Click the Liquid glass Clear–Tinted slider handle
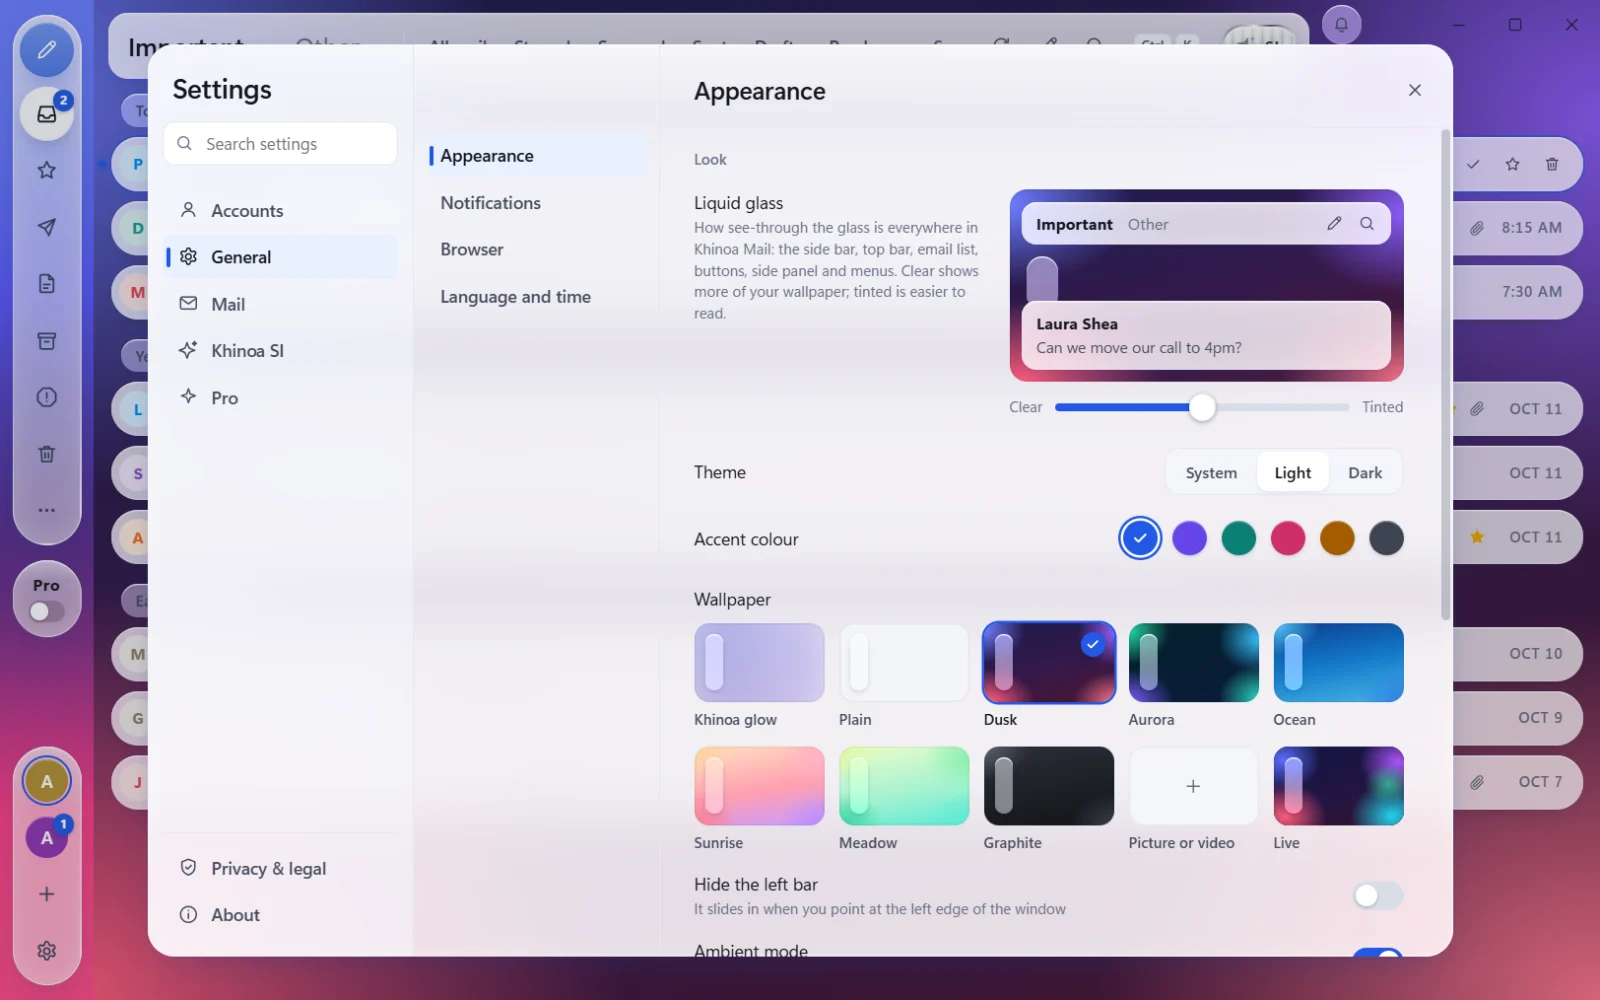 coord(1202,407)
